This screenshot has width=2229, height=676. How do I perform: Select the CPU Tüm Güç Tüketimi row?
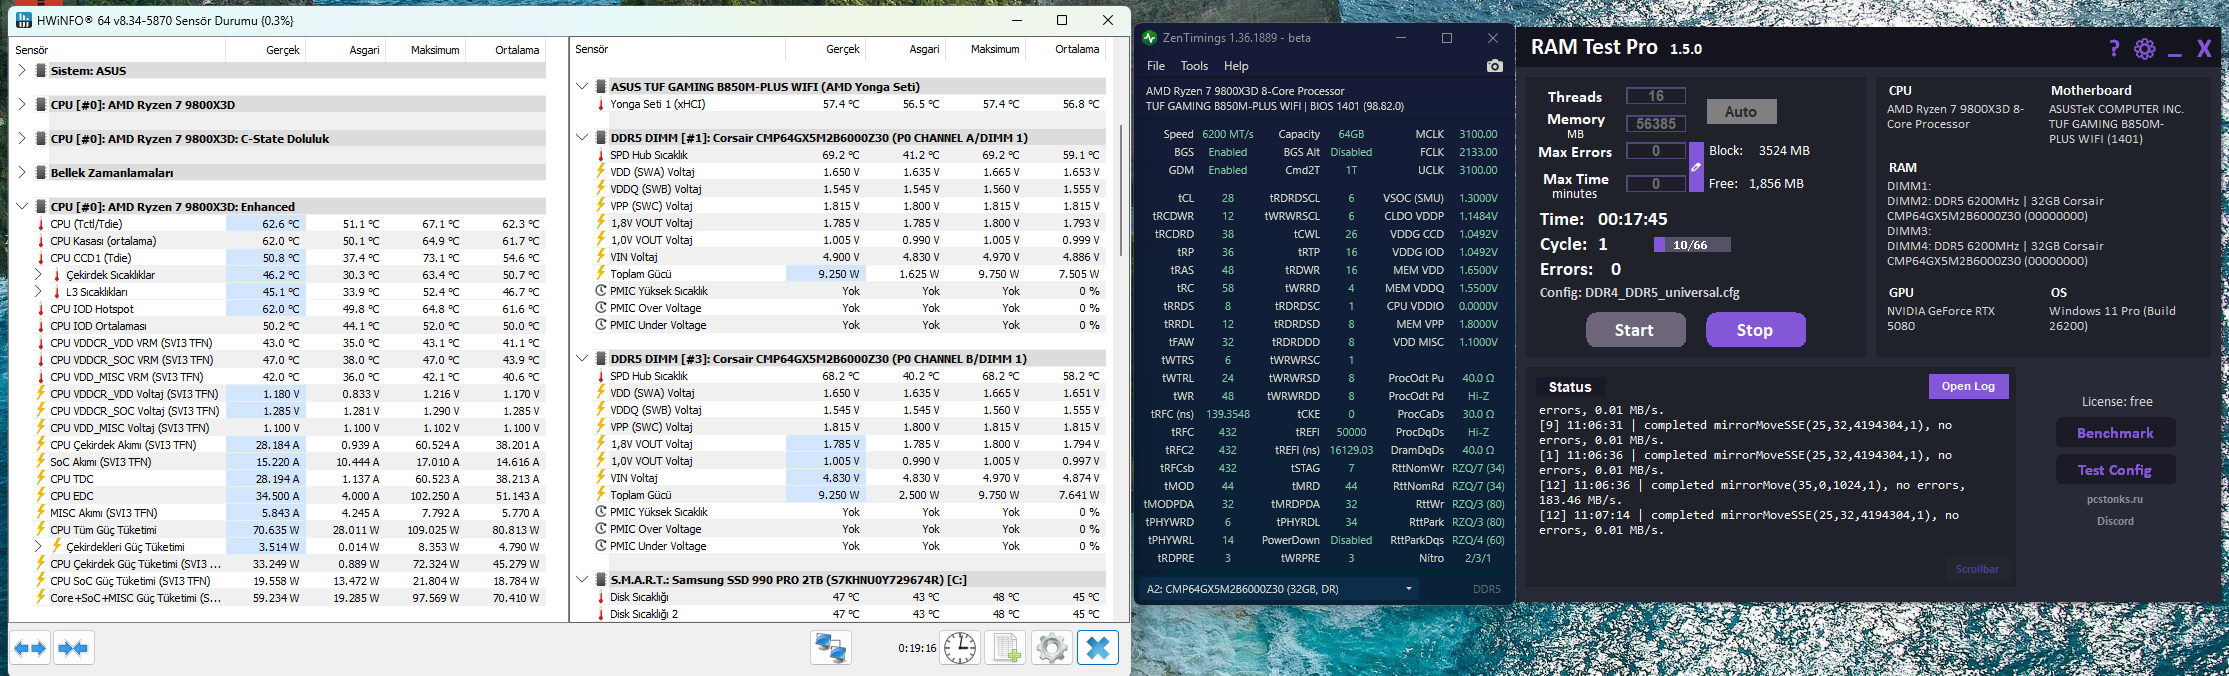290,530
